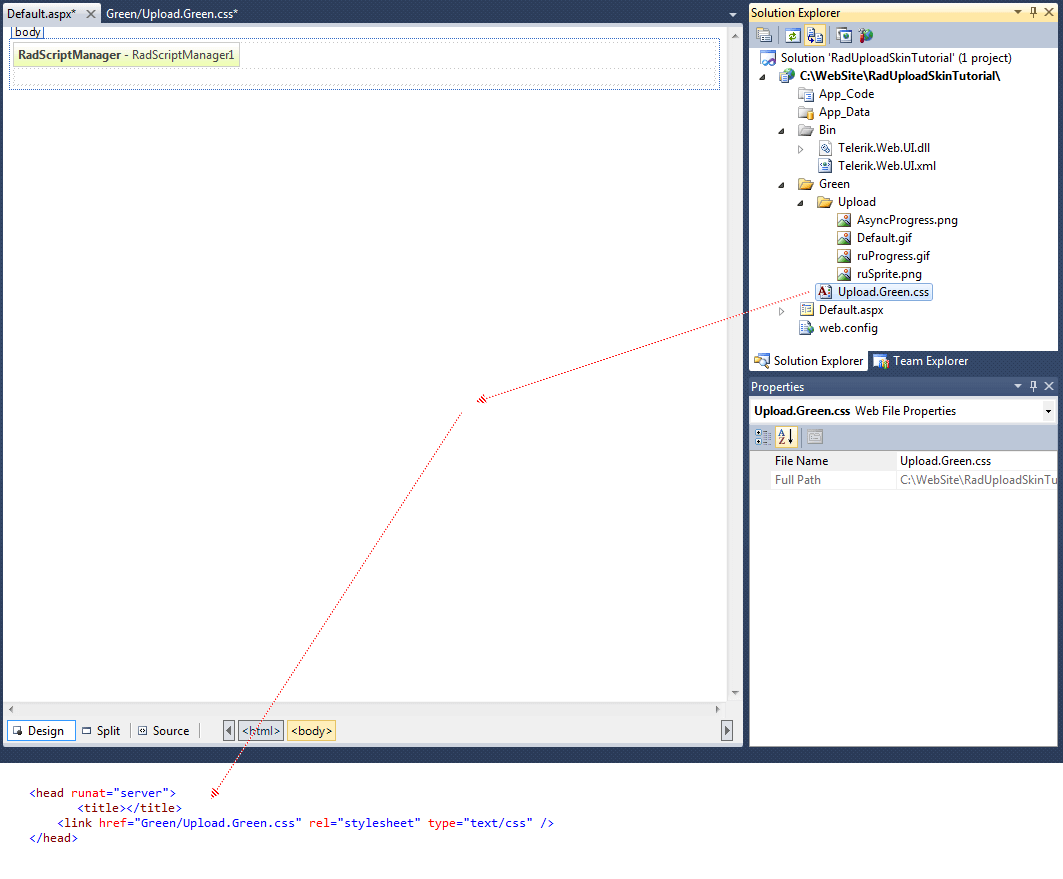Collapse the Bin folder node
1063x879 pixels.
pos(782,130)
